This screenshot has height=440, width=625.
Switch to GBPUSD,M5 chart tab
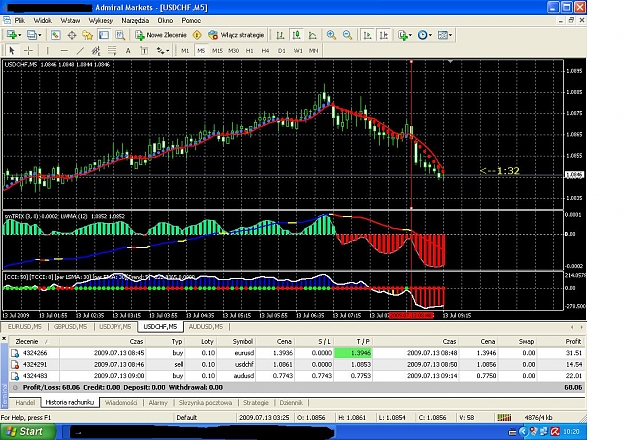click(71, 327)
